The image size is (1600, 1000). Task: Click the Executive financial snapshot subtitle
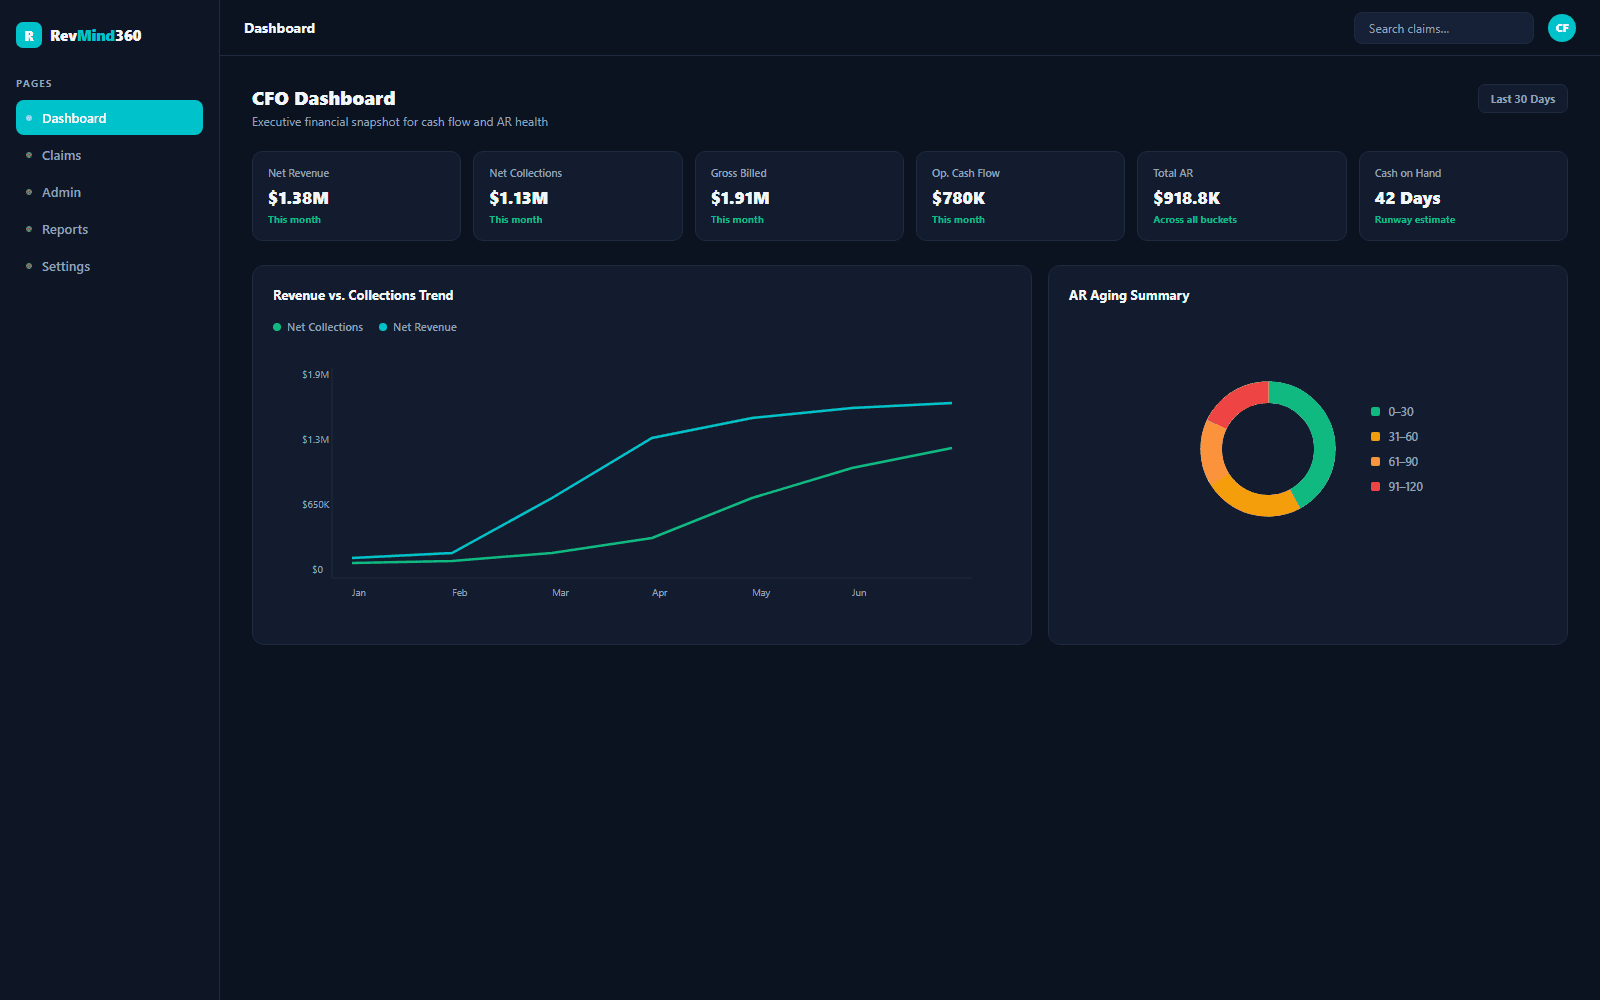pyautogui.click(x=400, y=122)
